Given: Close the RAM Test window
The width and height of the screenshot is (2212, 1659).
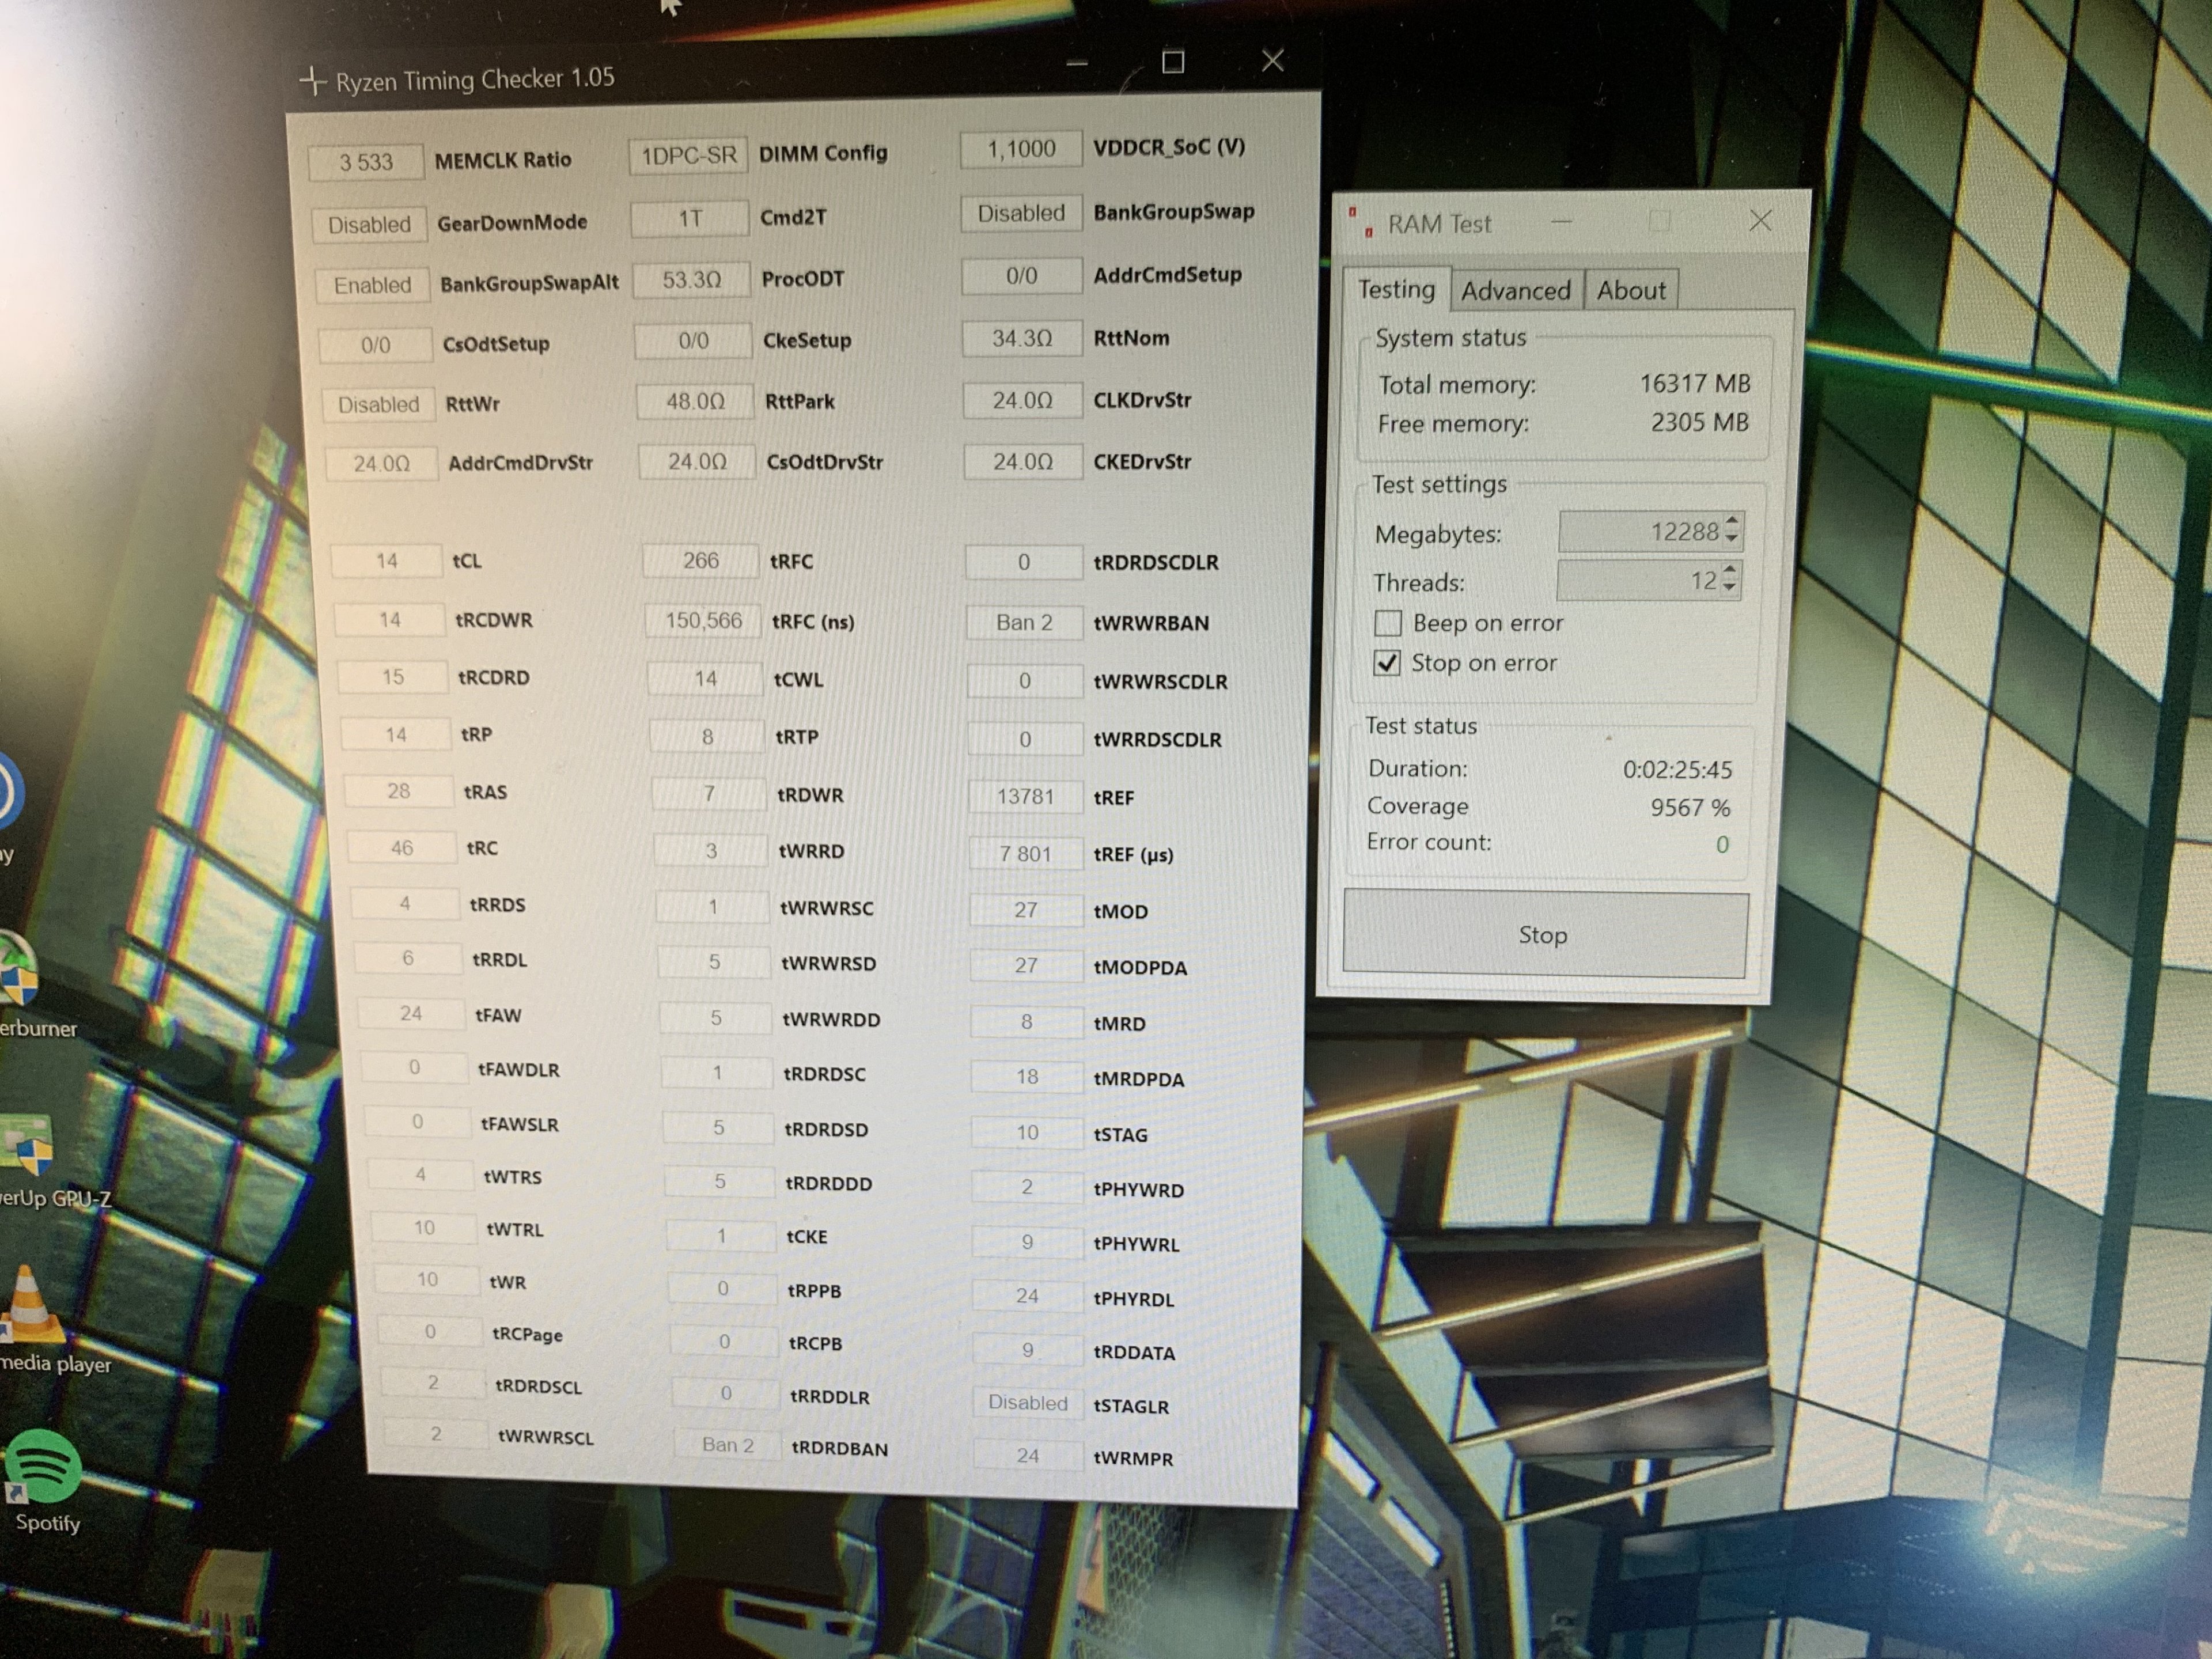Looking at the screenshot, I should click(1760, 221).
